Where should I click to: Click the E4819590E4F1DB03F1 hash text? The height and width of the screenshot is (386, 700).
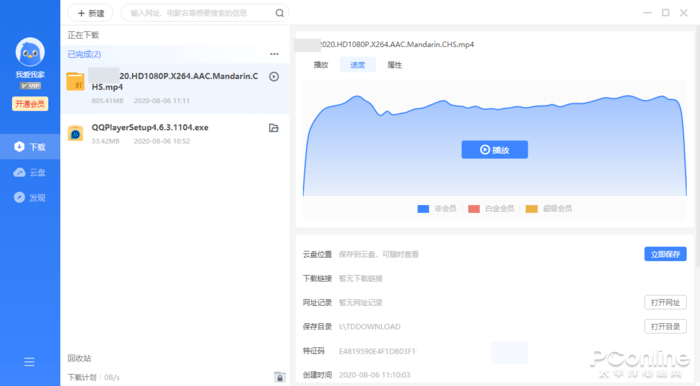pyautogui.click(x=378, y=351)
